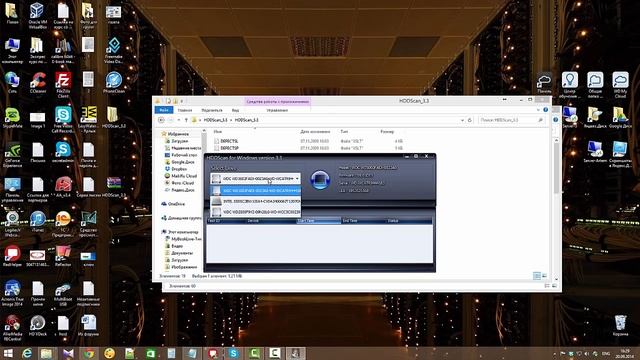Open GeForce Experience desktop icon
The image size is (640, 360).
(12, 156)
